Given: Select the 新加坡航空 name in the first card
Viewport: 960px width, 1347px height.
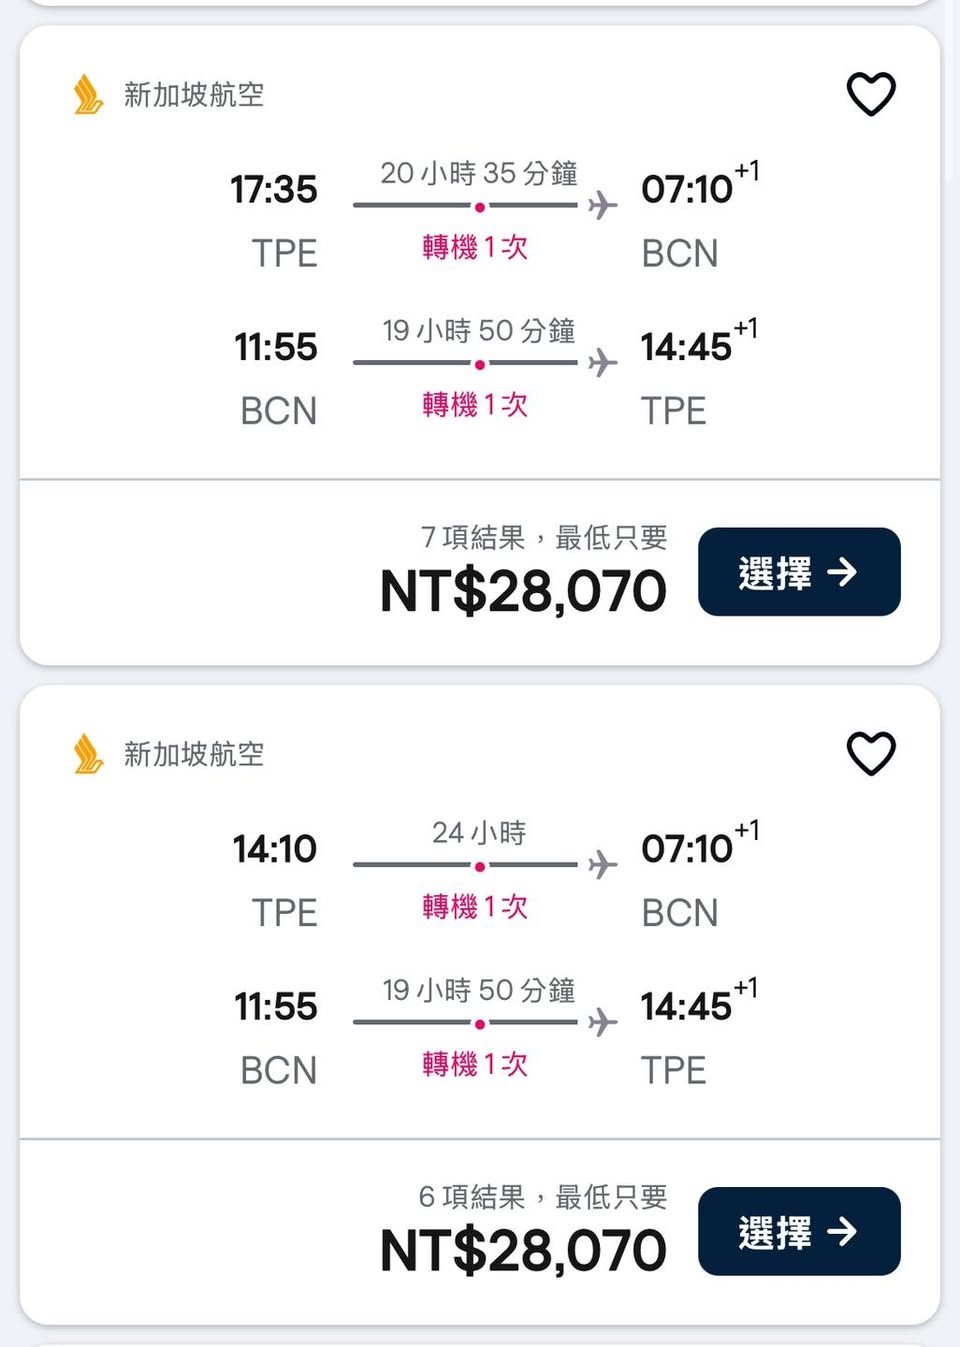Looking at the screenshot, I should tap(194, 95).
